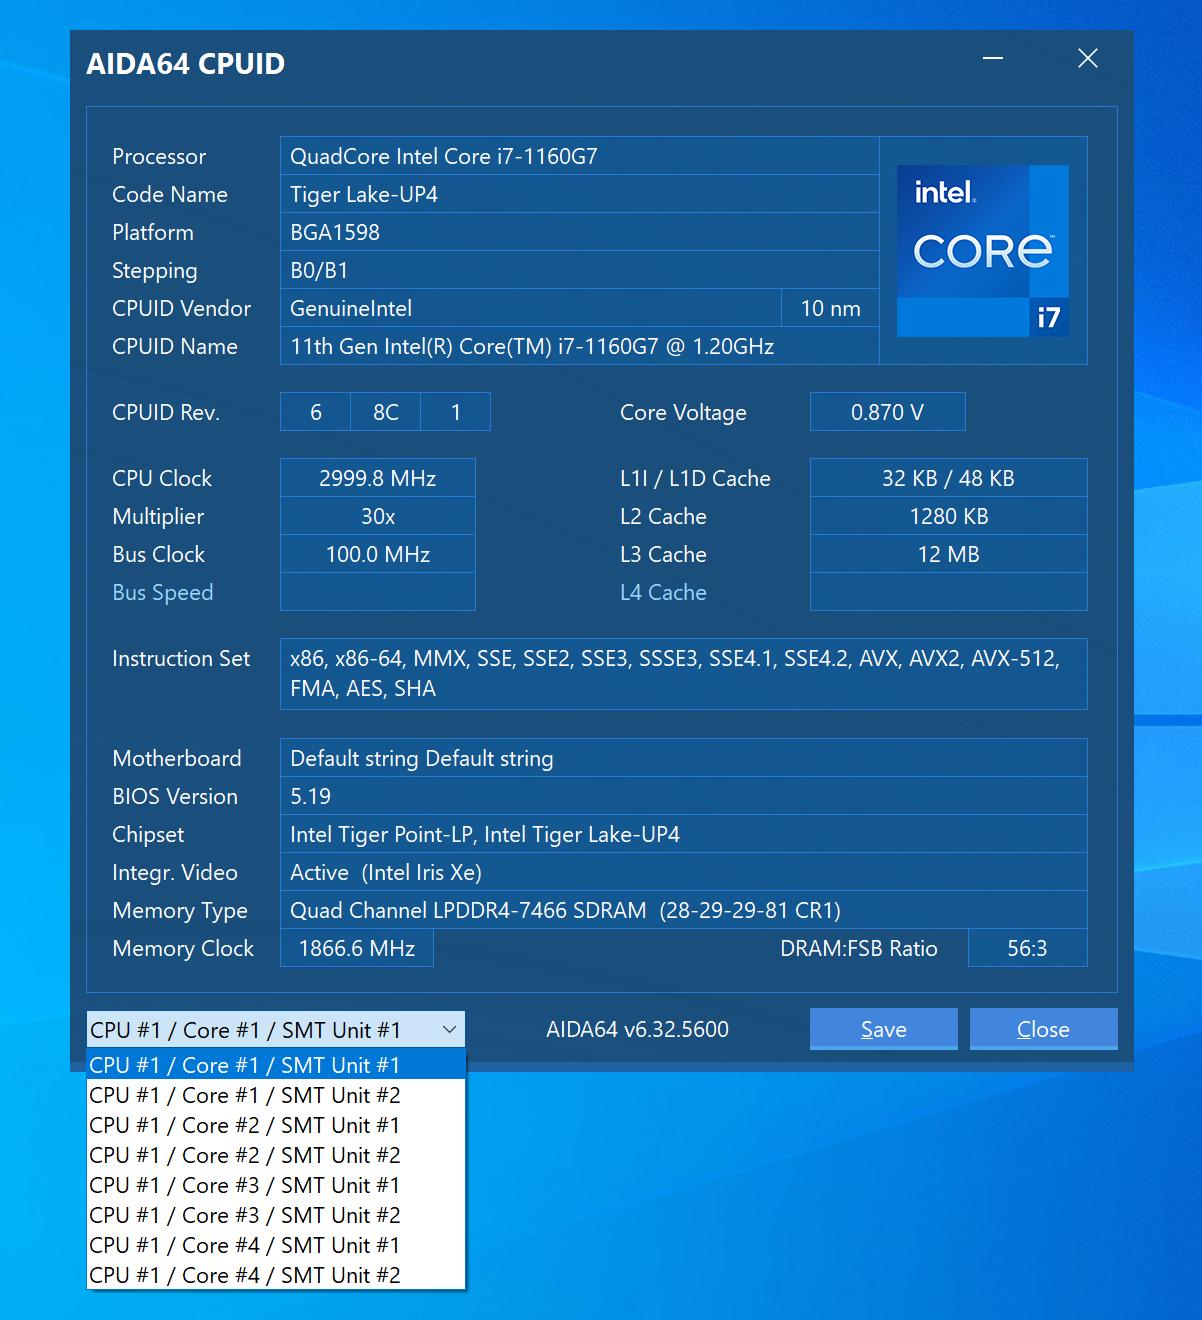
Task: Click the Bus Clock value 100.0 MHz
Action: (378, 554)
